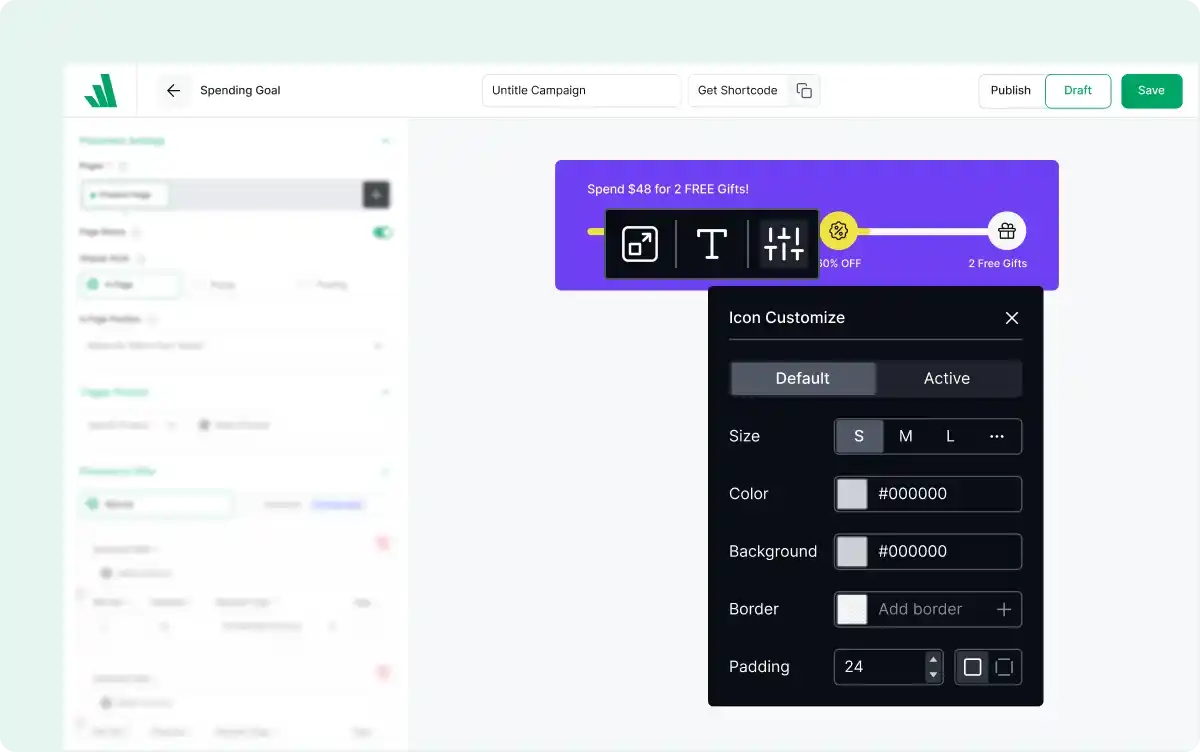Click the "2 Free Gifts" label
This screenshot has width=1200, height=752.
997,264
